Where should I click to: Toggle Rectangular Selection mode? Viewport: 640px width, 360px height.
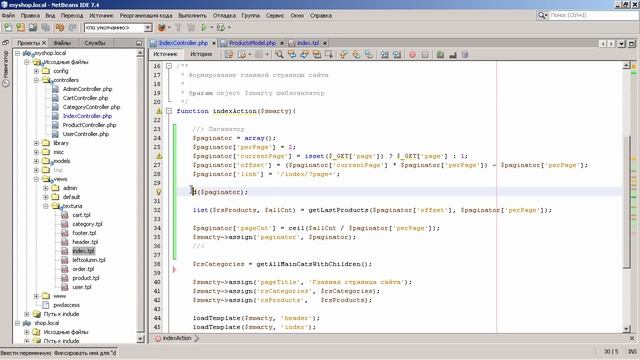[329, 55]
